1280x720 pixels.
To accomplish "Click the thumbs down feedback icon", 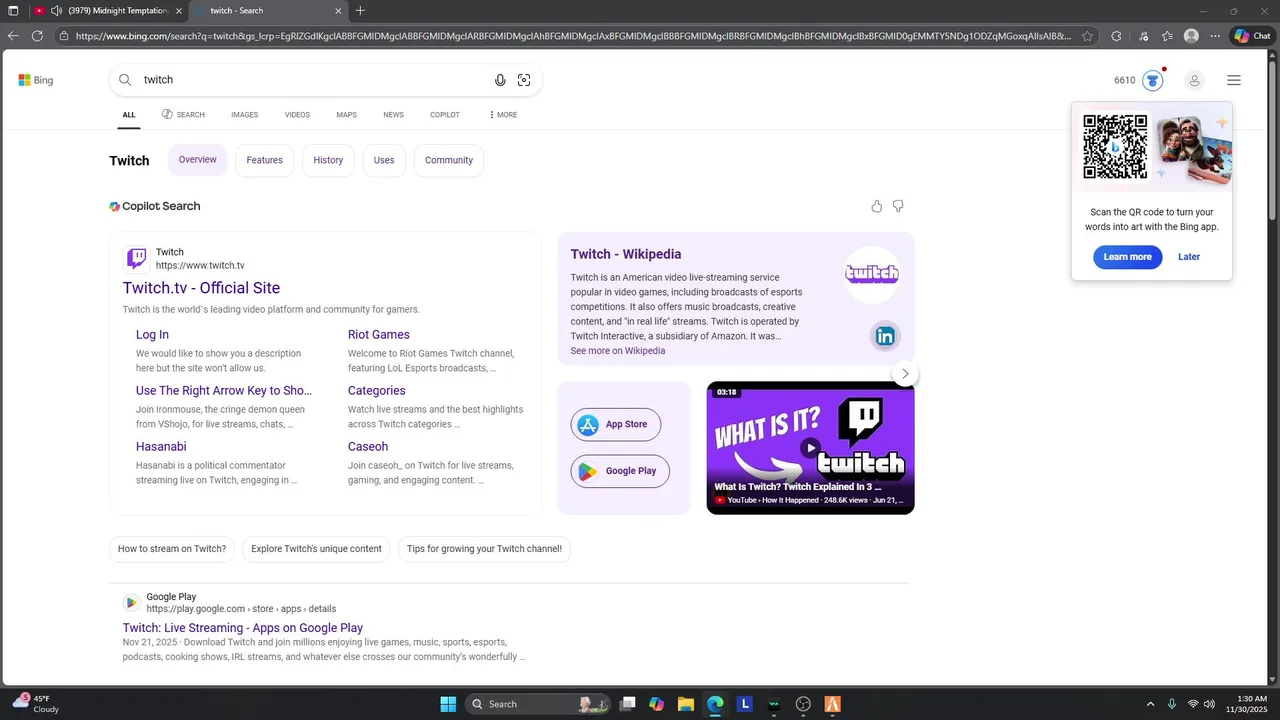I will click(898, 206).
